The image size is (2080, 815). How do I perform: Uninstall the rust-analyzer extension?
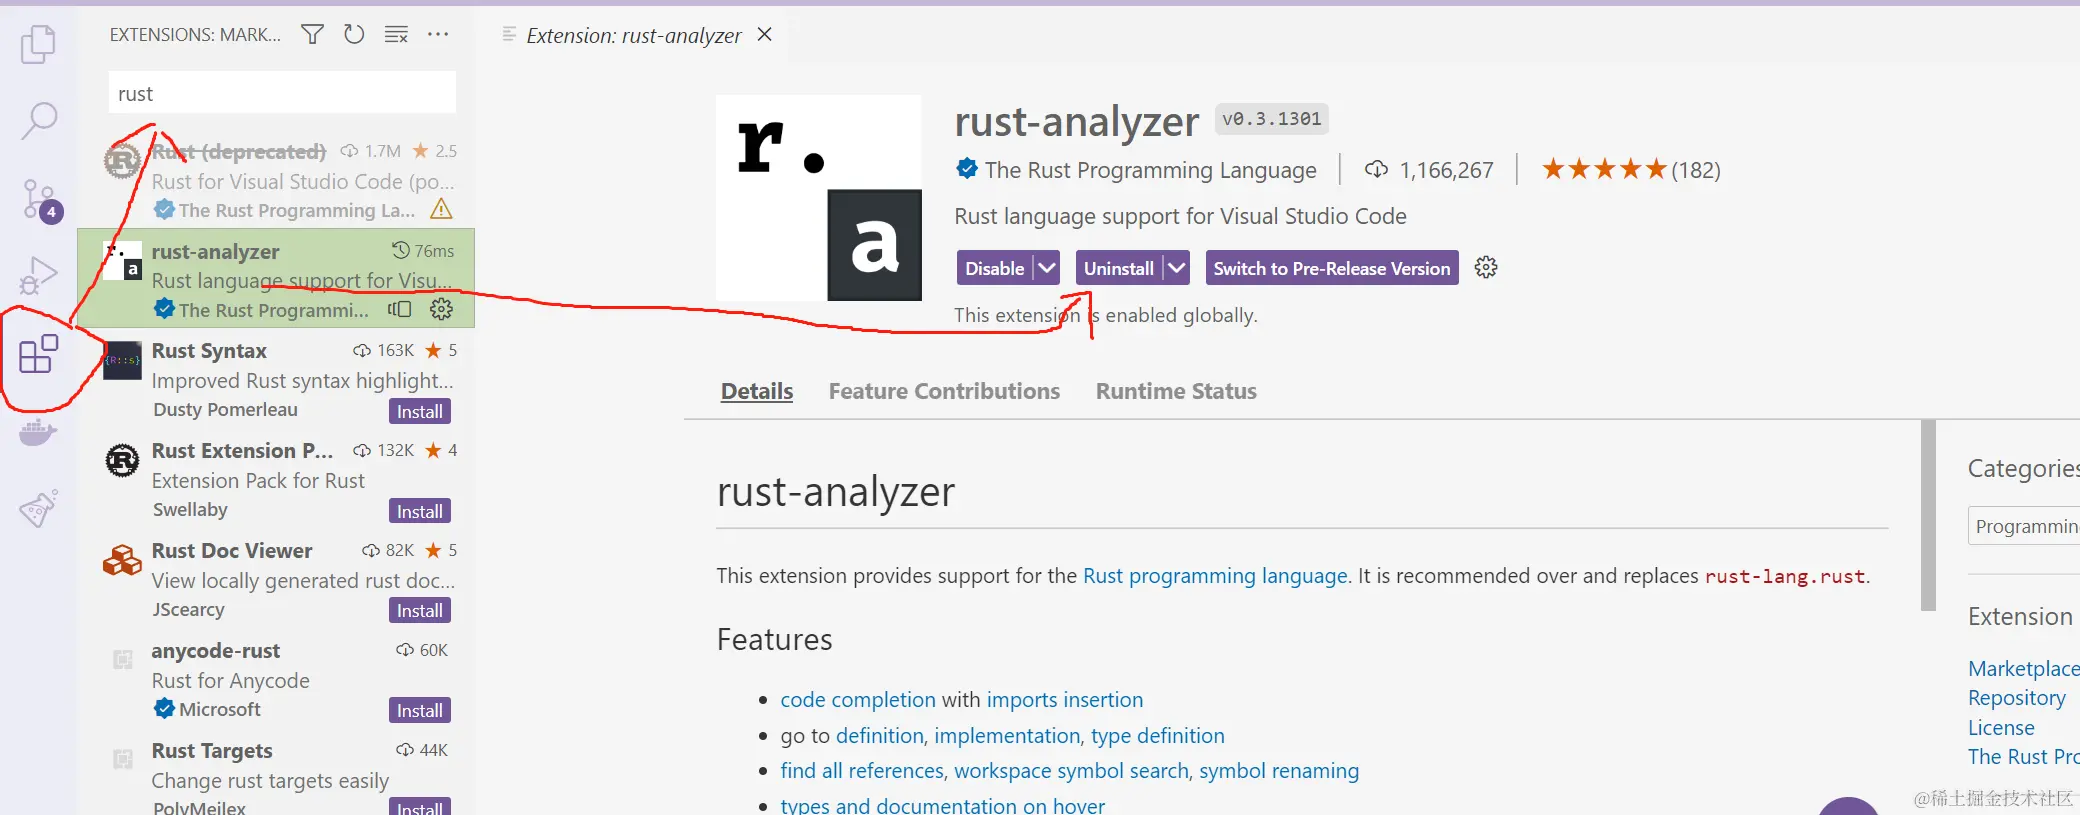pos(1119,268)
